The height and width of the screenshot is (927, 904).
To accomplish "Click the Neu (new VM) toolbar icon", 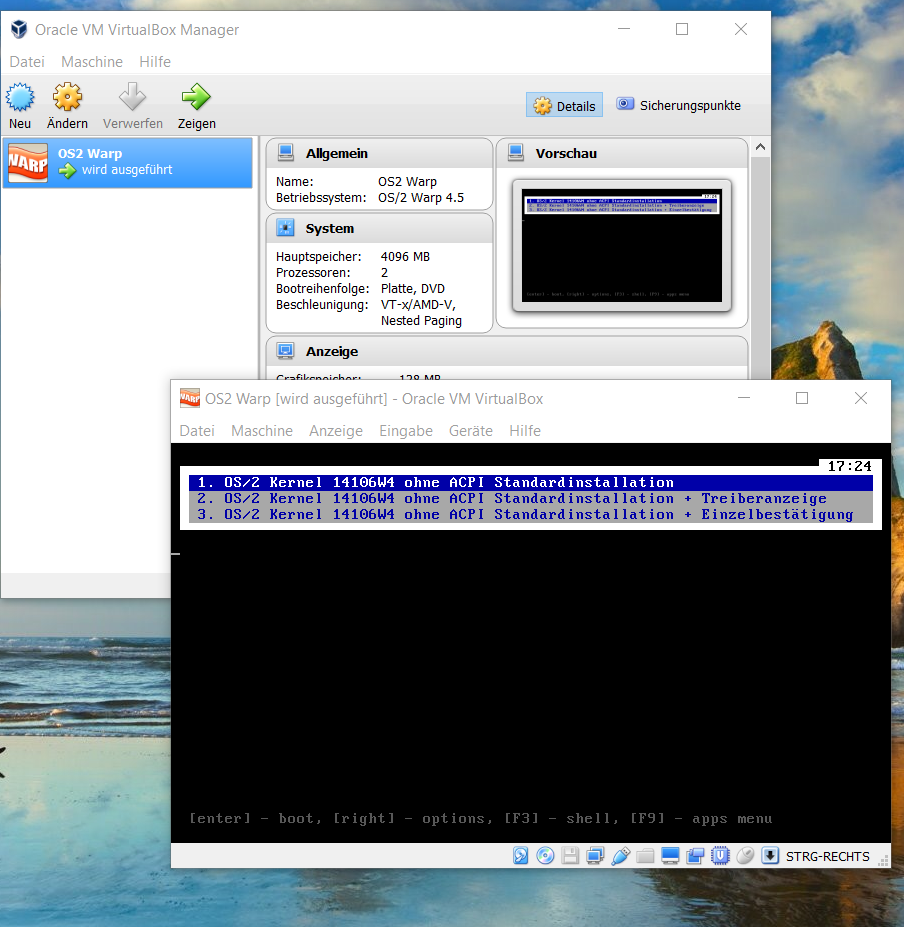I will [20, 98].
